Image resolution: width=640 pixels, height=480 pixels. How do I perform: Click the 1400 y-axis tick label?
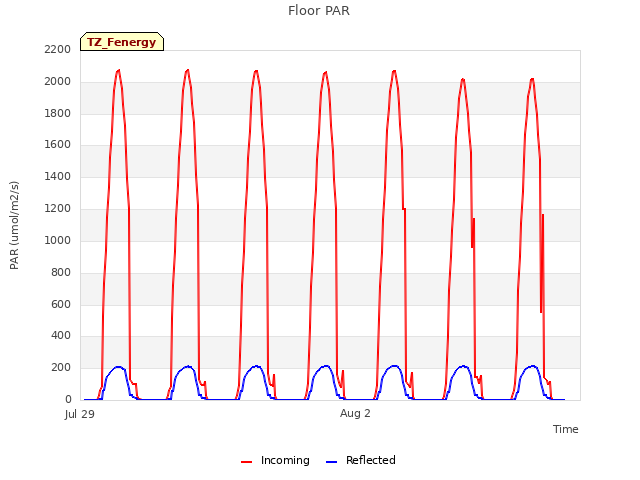pos(58,176)
